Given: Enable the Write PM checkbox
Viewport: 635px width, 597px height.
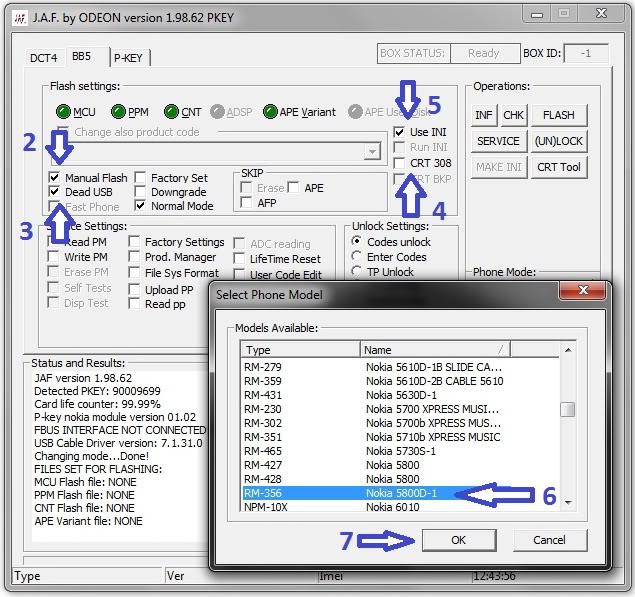Looking at the screenshot, I should (53, 256).
